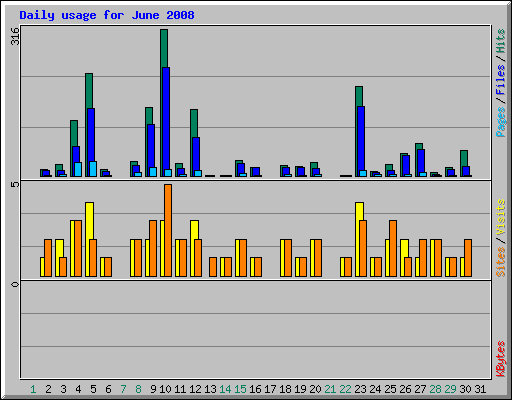Select day label "13" on the bottom axis

[210, 389]
